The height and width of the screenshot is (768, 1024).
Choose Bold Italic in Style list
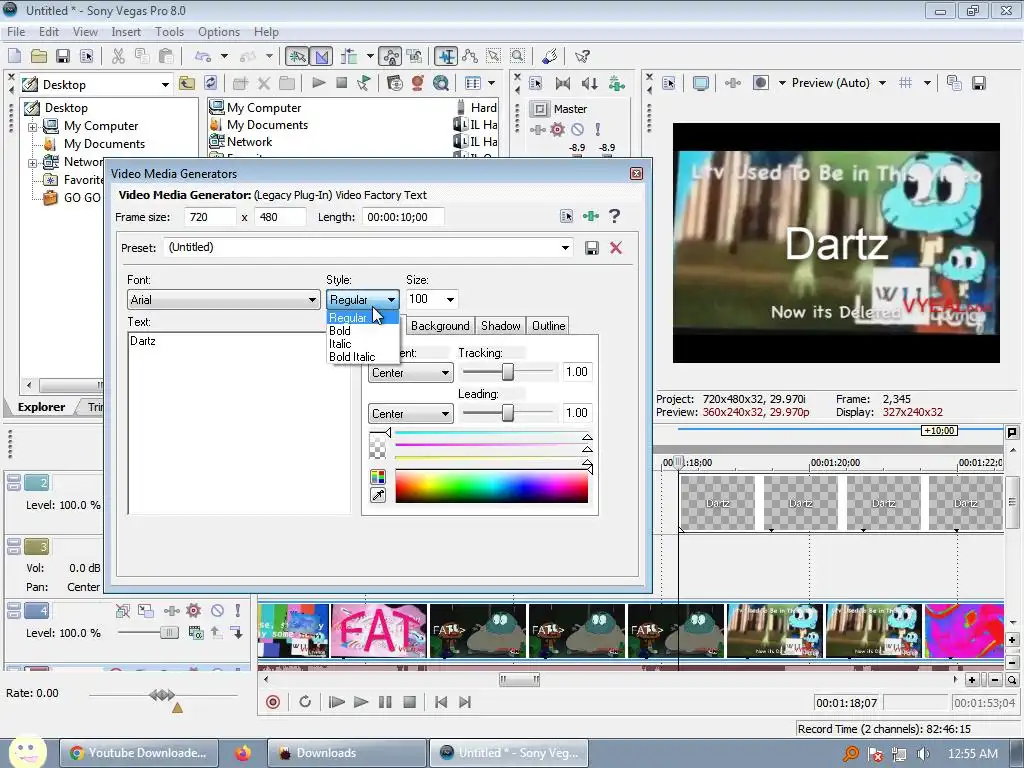point(352,357)
